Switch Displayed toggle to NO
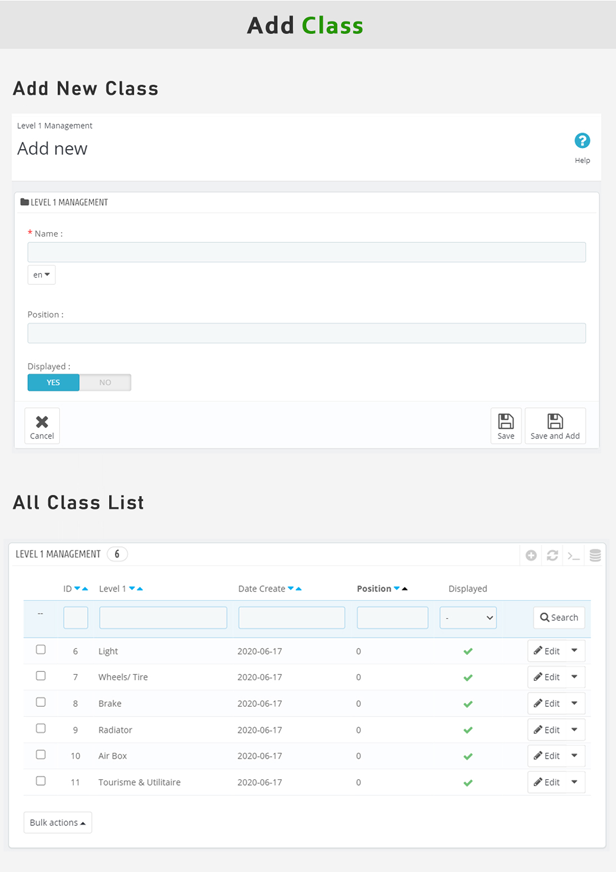The height and width of the screenshot is (872, 616). point(105,382)
